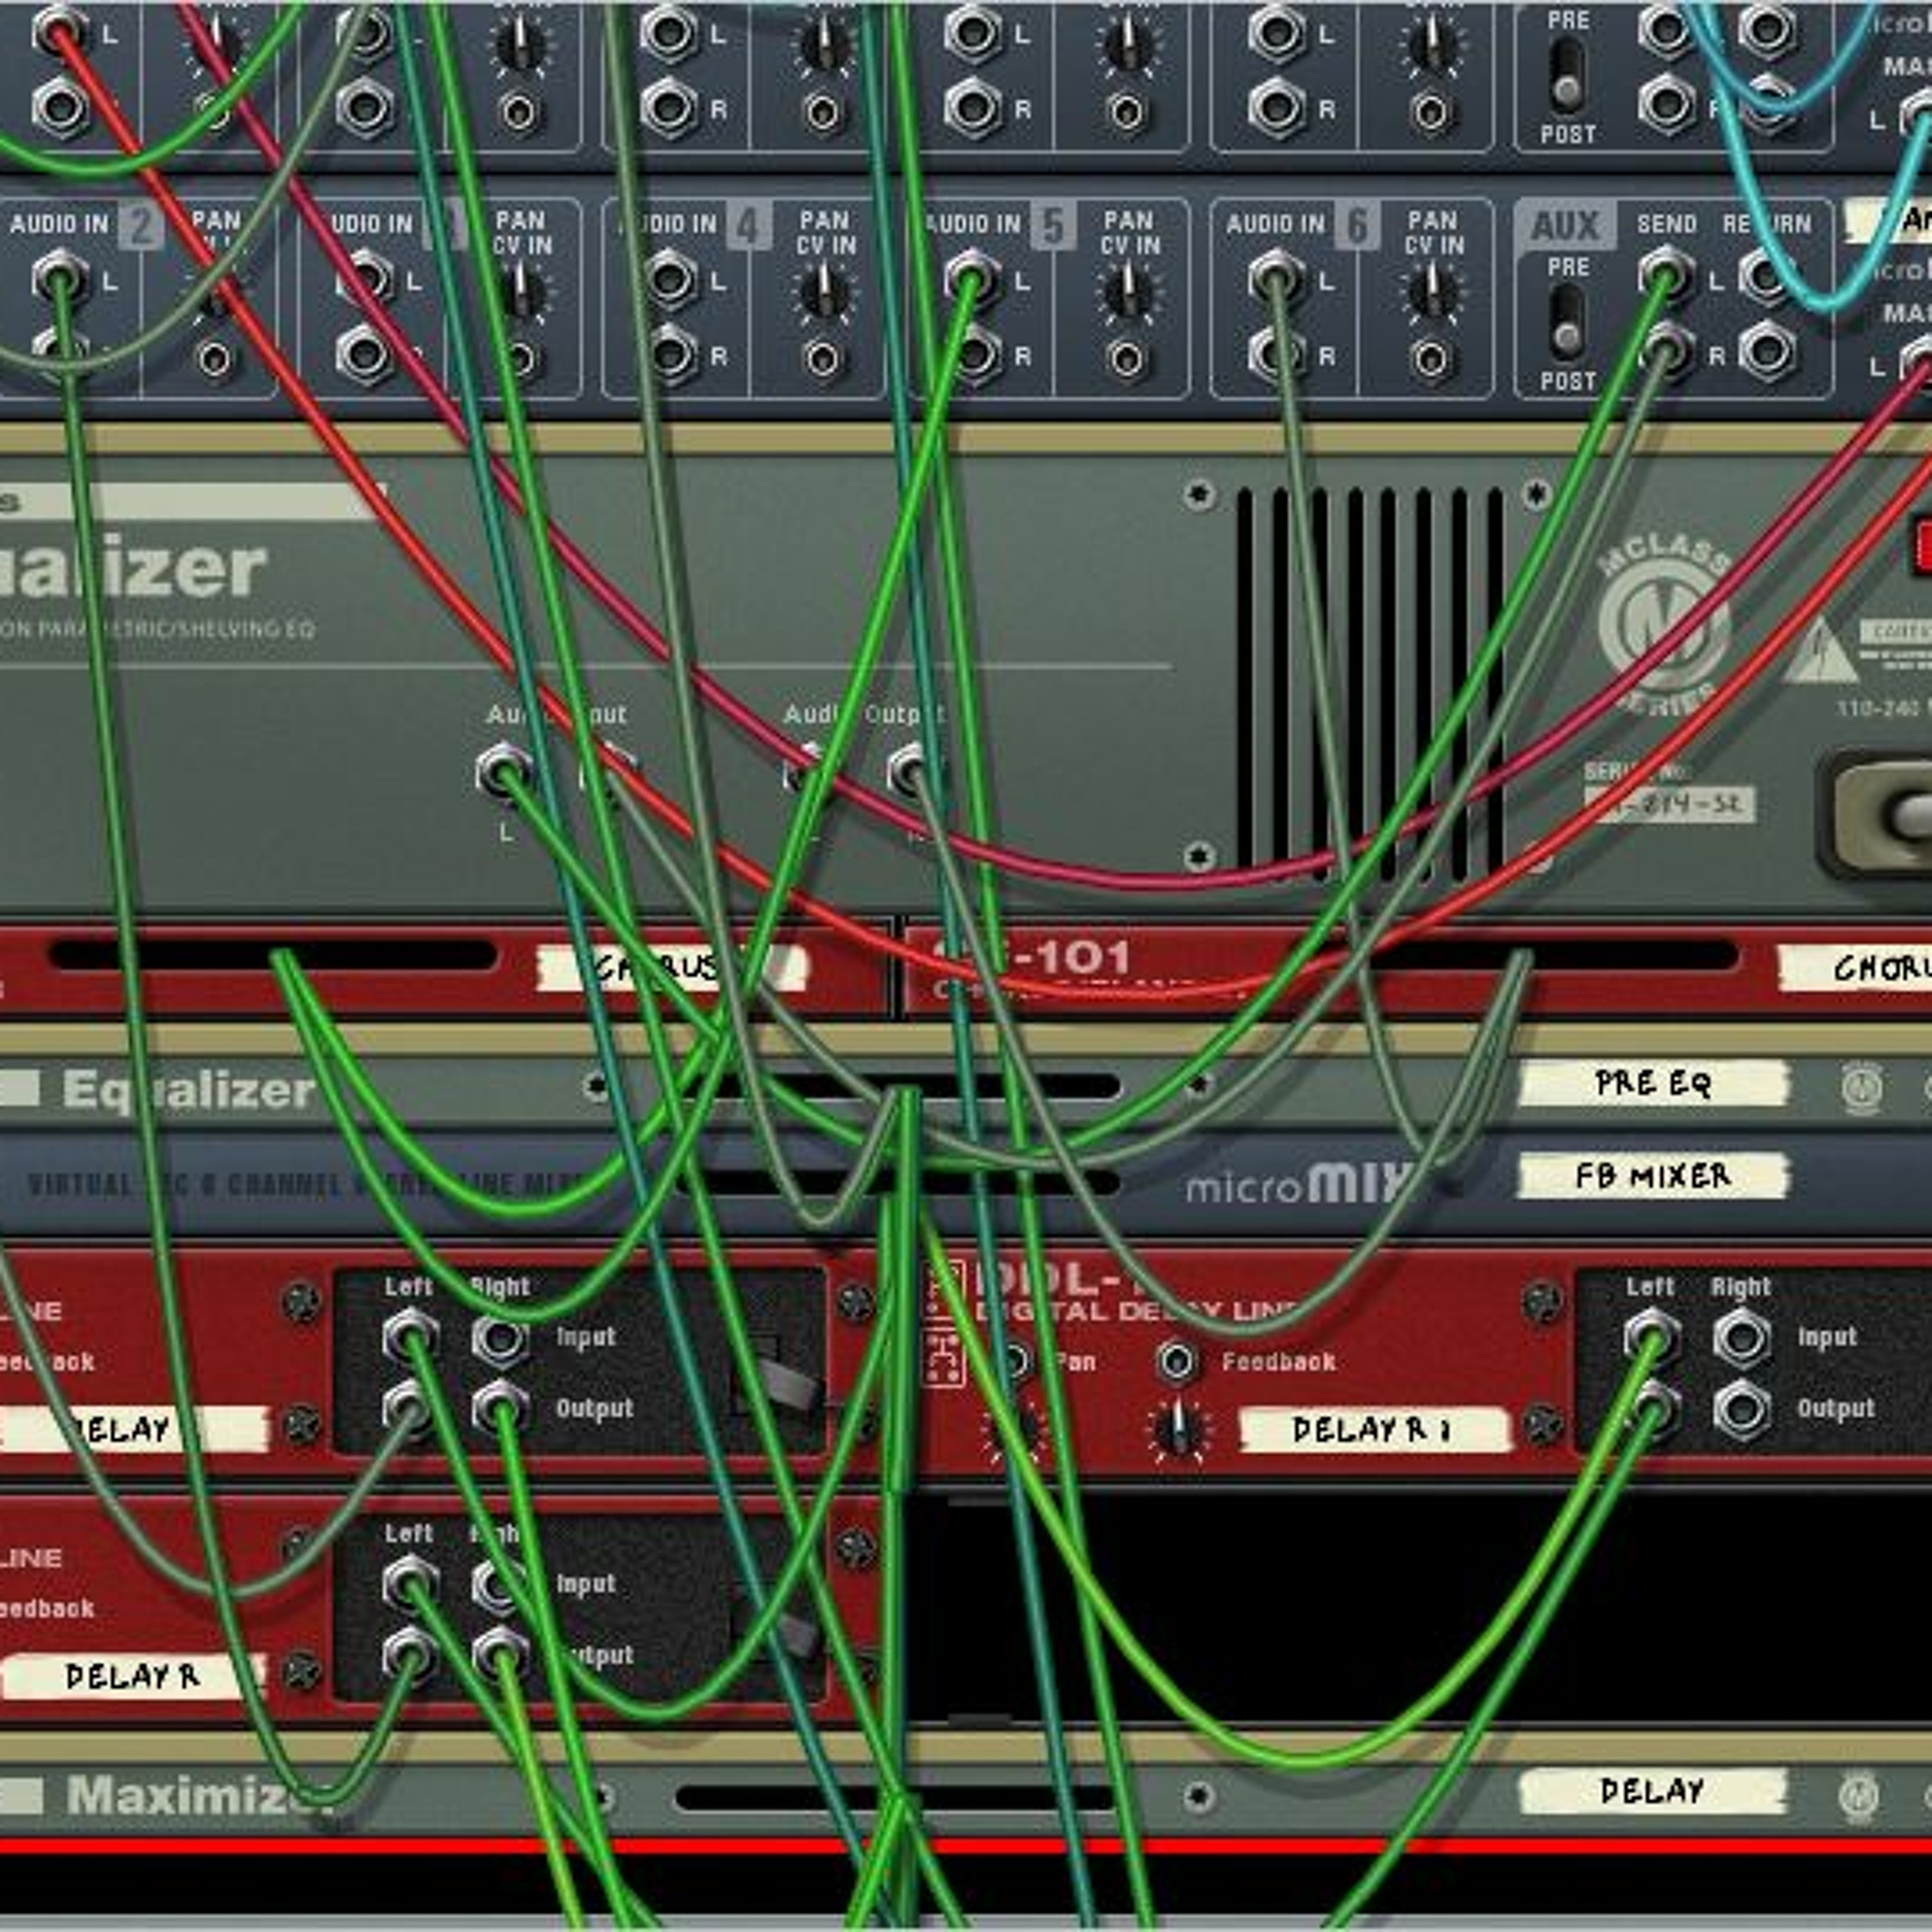Click the PRE EQ tape label

coord(1653,1083)
